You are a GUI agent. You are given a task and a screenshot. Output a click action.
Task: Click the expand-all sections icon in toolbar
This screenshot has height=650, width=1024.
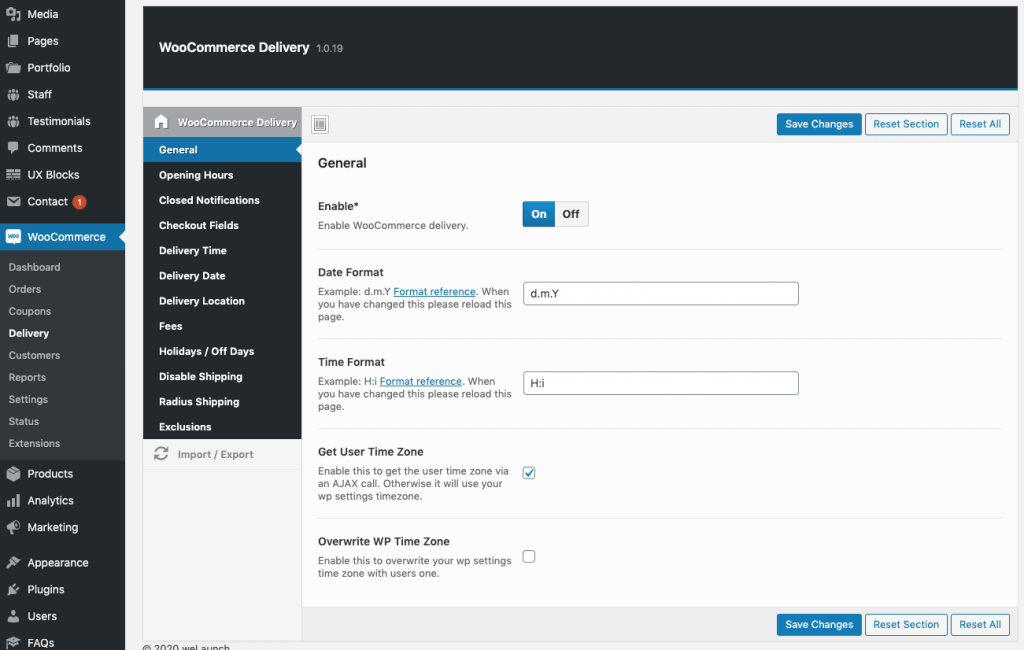(x=320, y=124)
